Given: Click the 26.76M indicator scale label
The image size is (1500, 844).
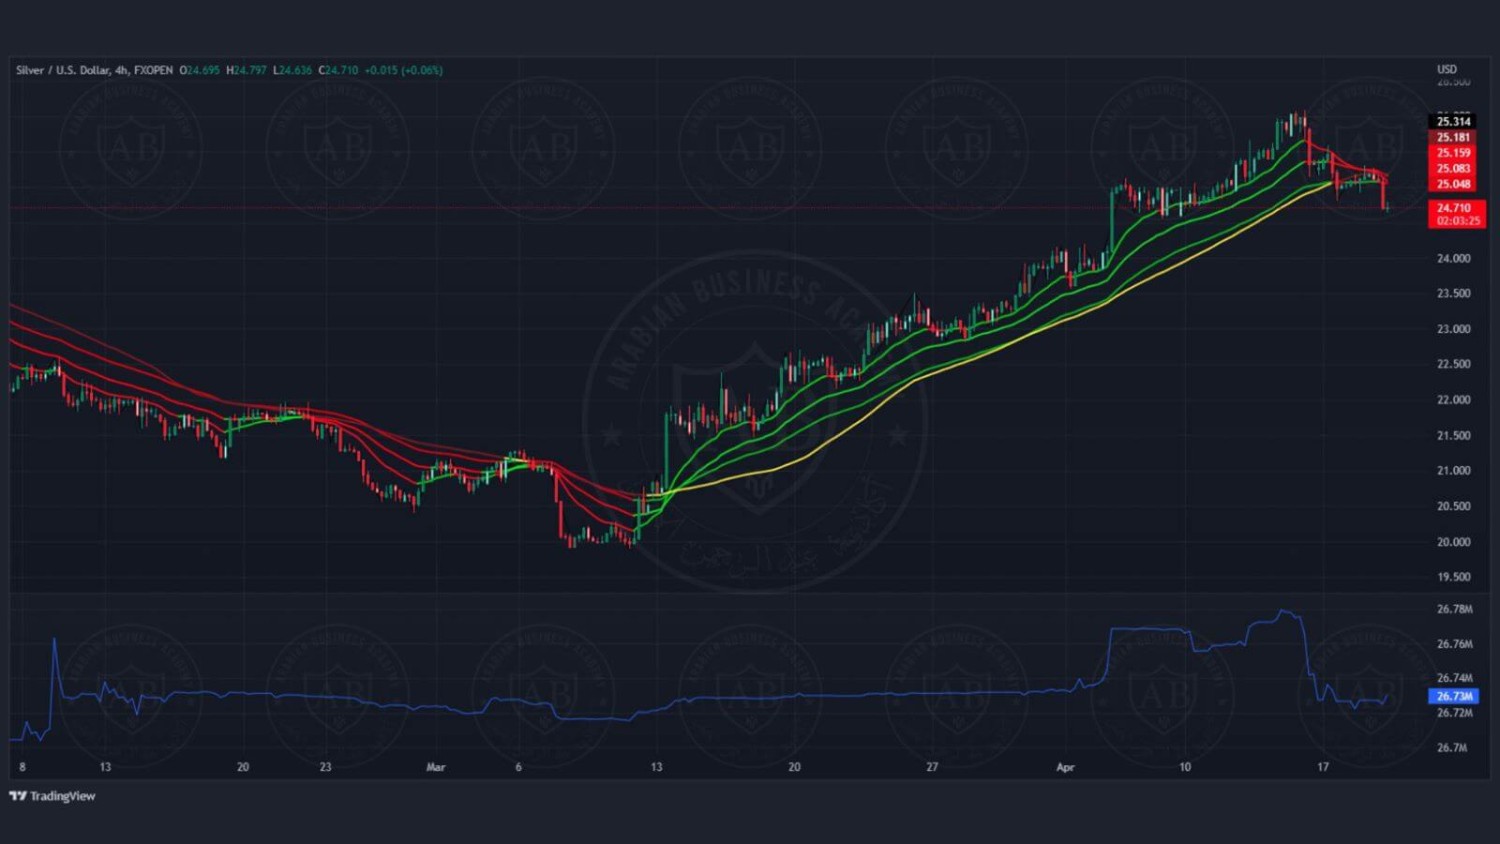Looking at the screenshot, I should point(1454,644).
